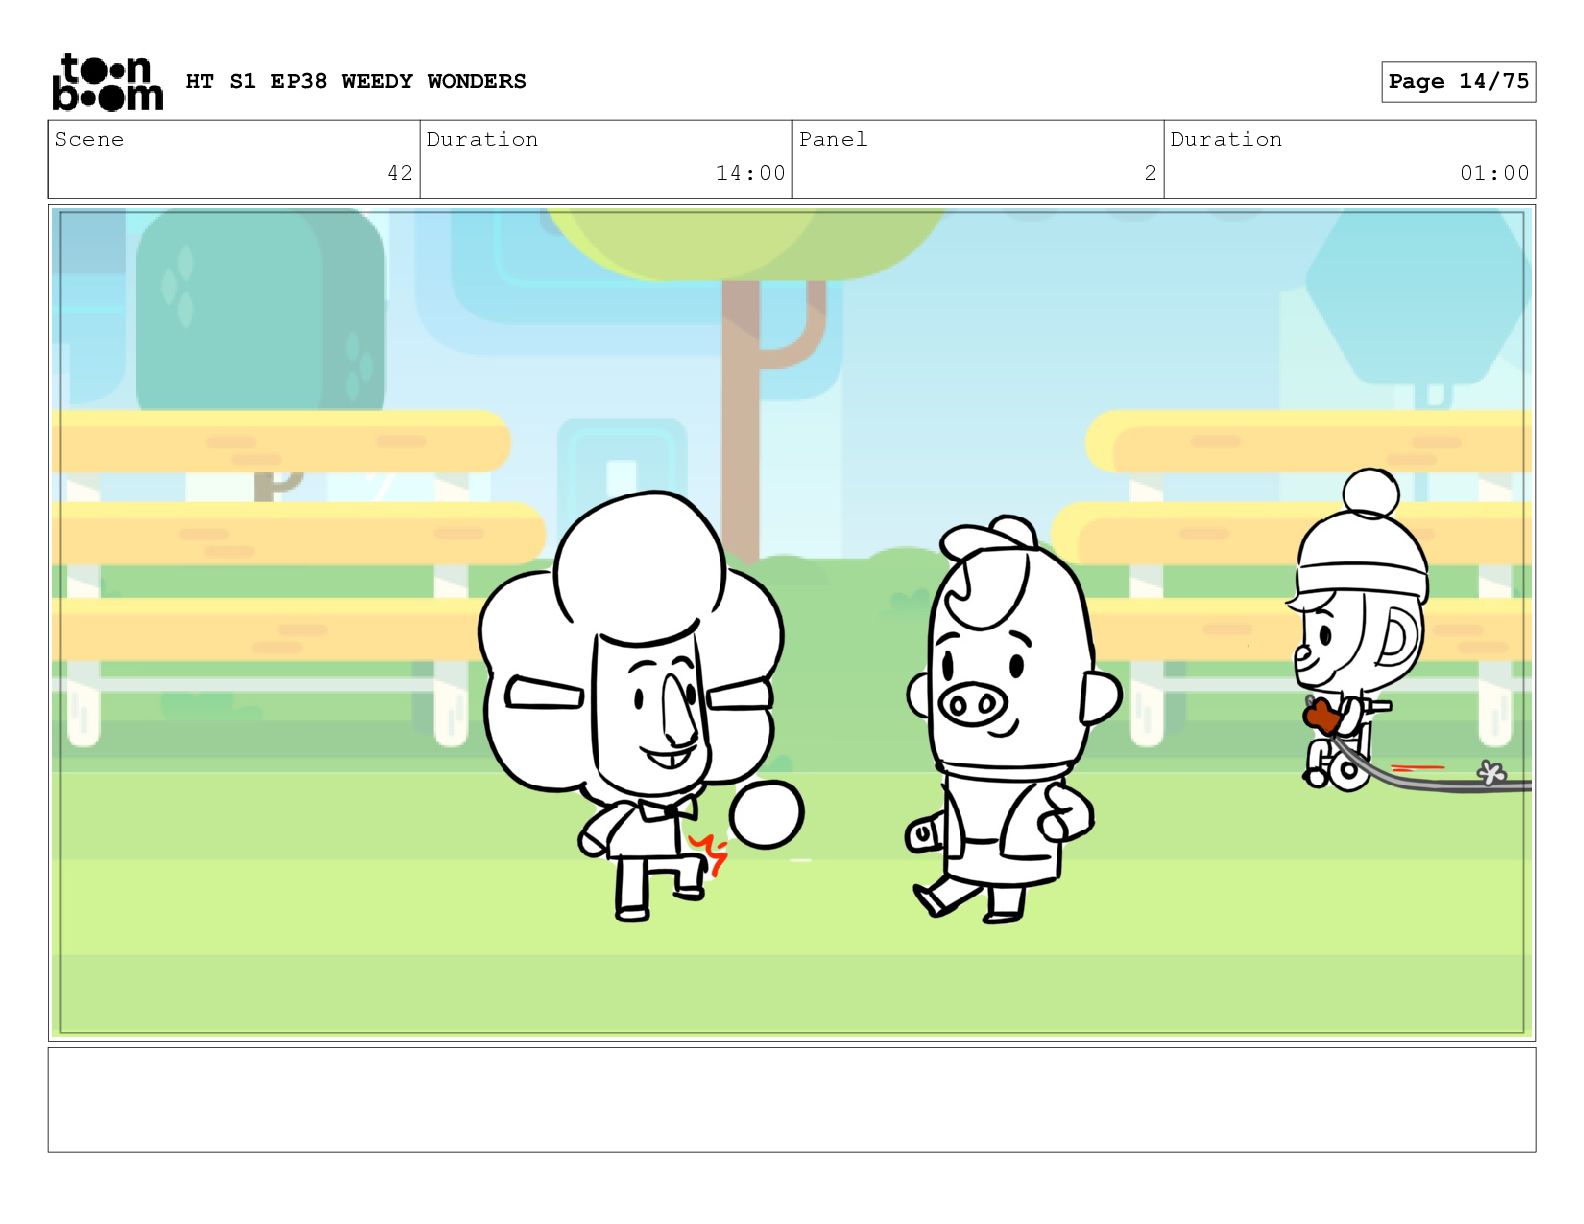The height and width of the screenshot is (1224, 1584).
Task: Click the Toon Boom logo
Action: coord(107,82)
